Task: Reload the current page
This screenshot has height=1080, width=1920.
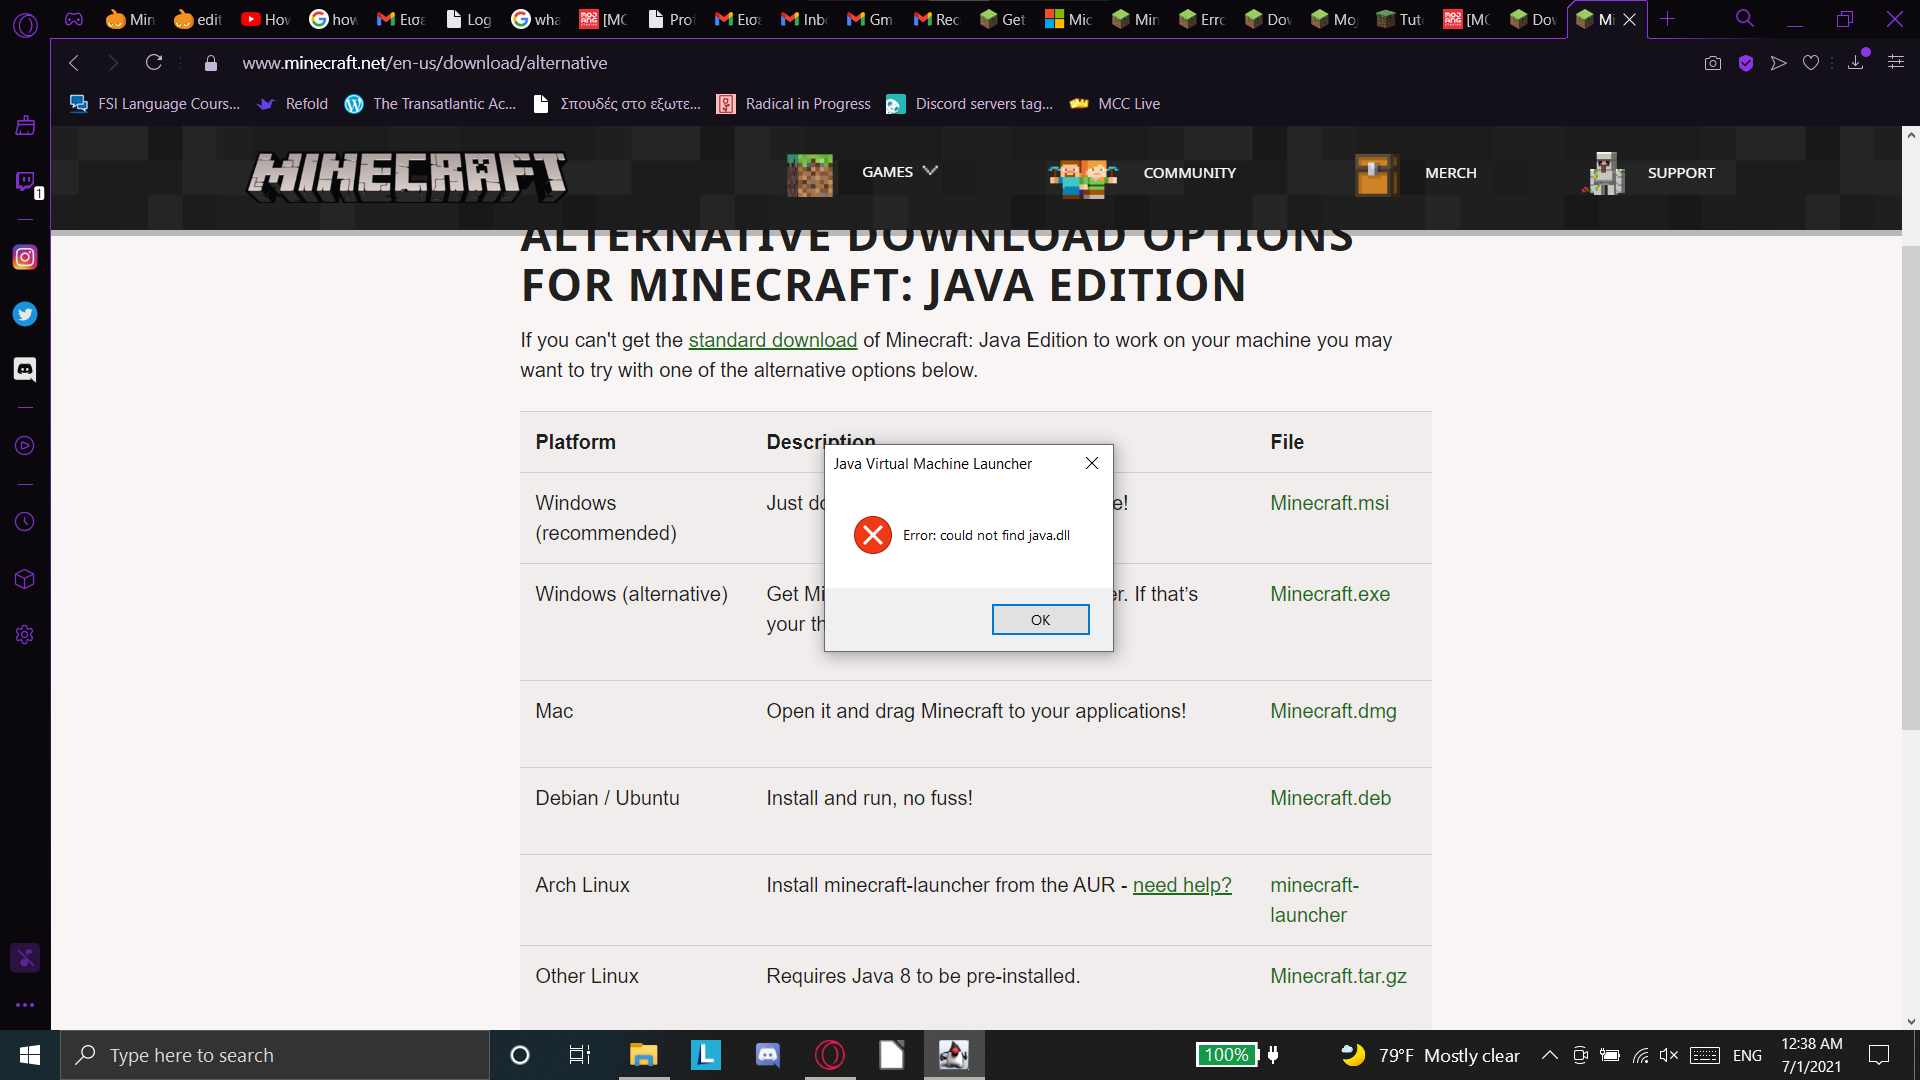Action: coord(154,63)
